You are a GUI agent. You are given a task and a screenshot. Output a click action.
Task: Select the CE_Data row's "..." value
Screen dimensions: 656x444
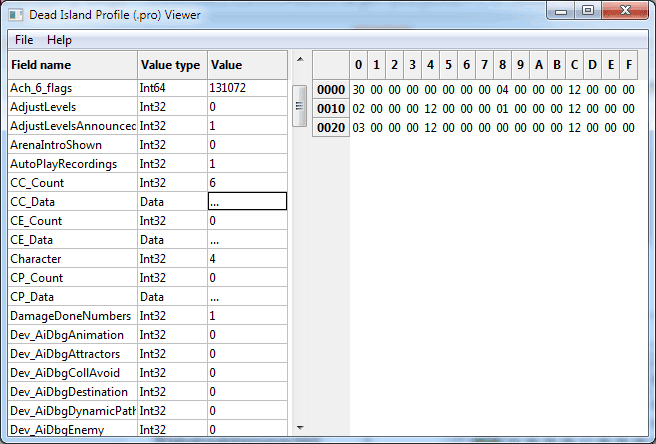point(246,239)
